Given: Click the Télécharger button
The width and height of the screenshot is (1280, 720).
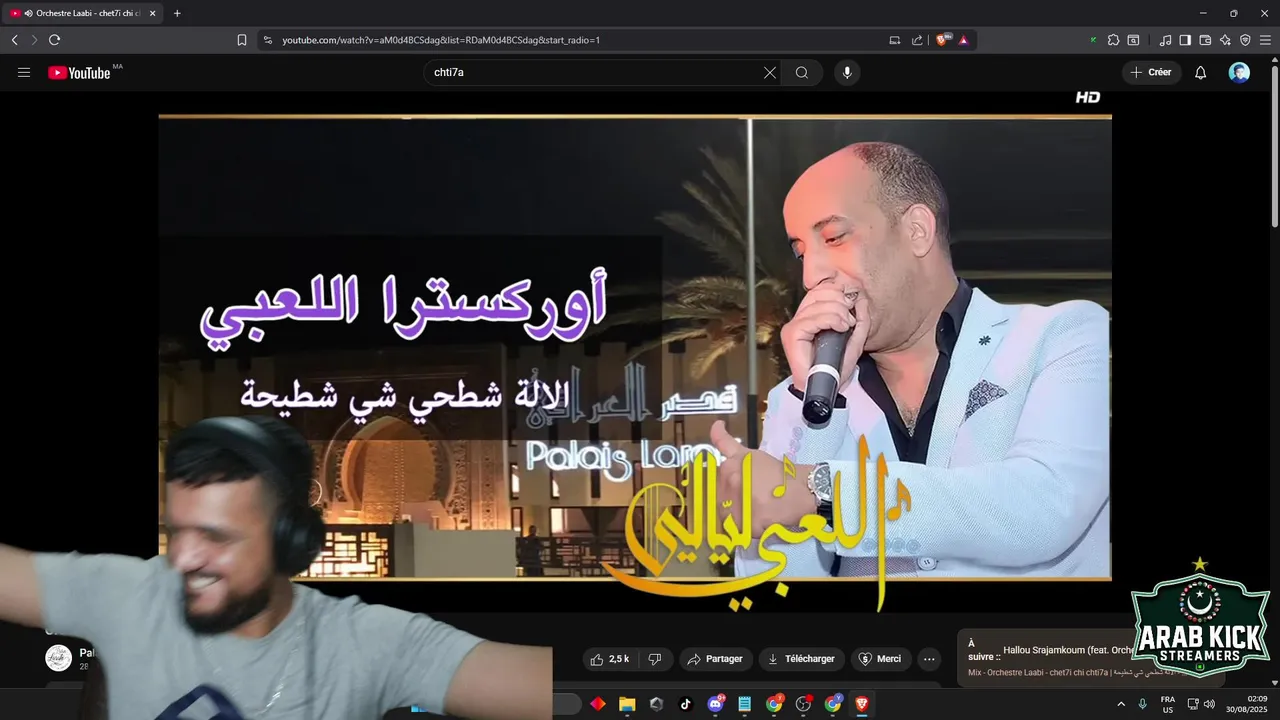Looking at the screenshot, I should click(x=800, y=659).
